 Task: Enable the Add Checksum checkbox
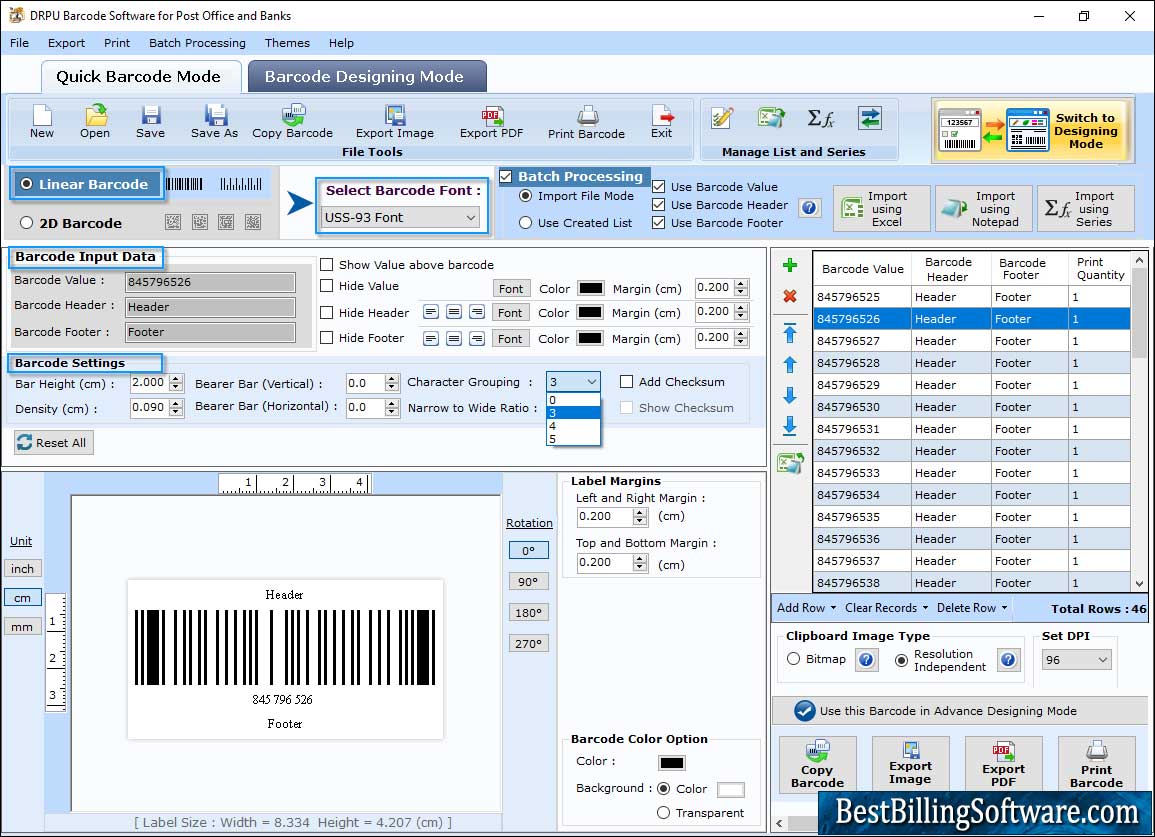pos(626,382)
